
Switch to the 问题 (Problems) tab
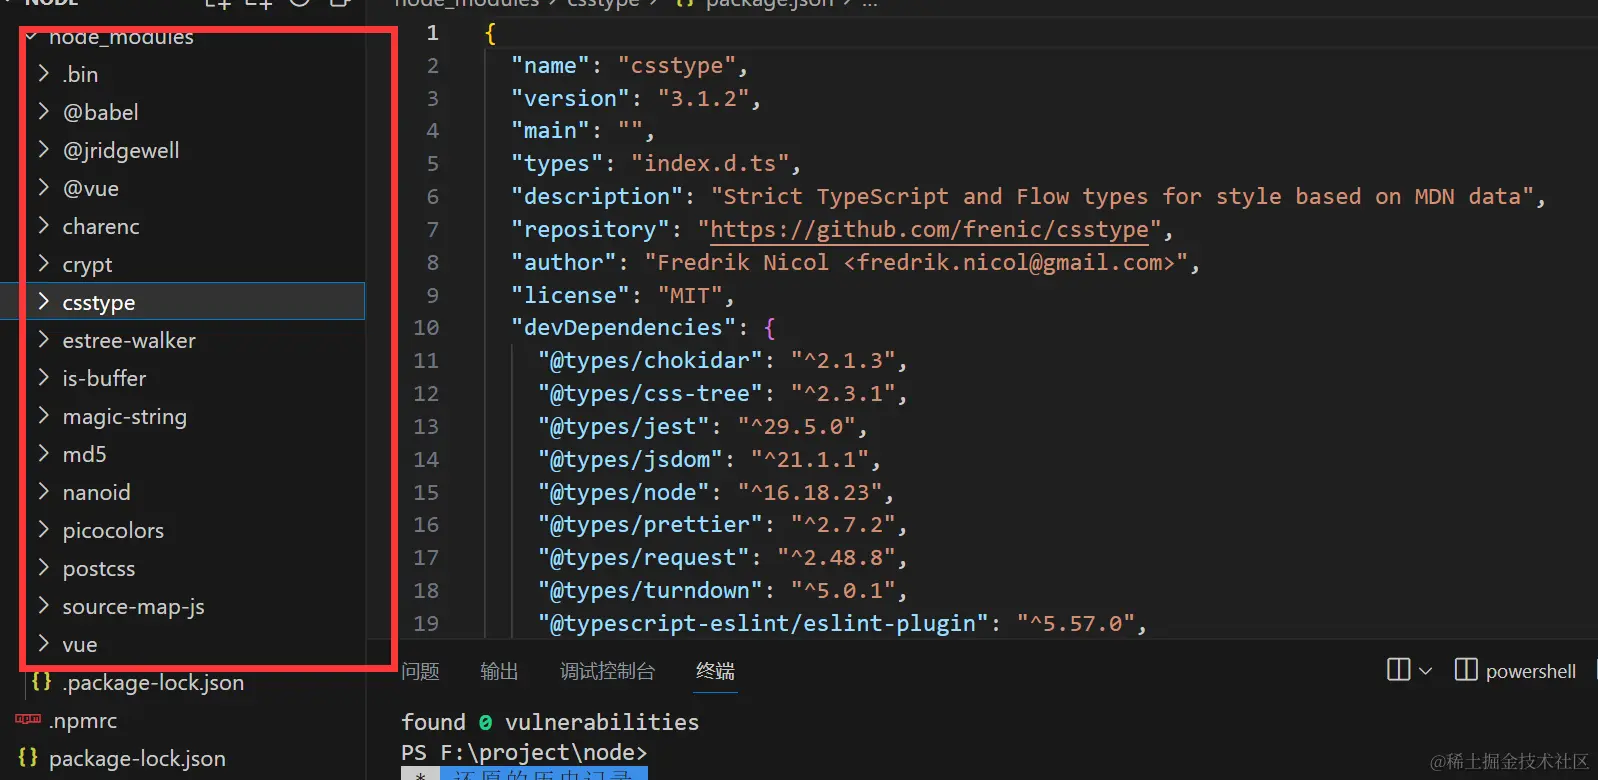click(420, 671)
